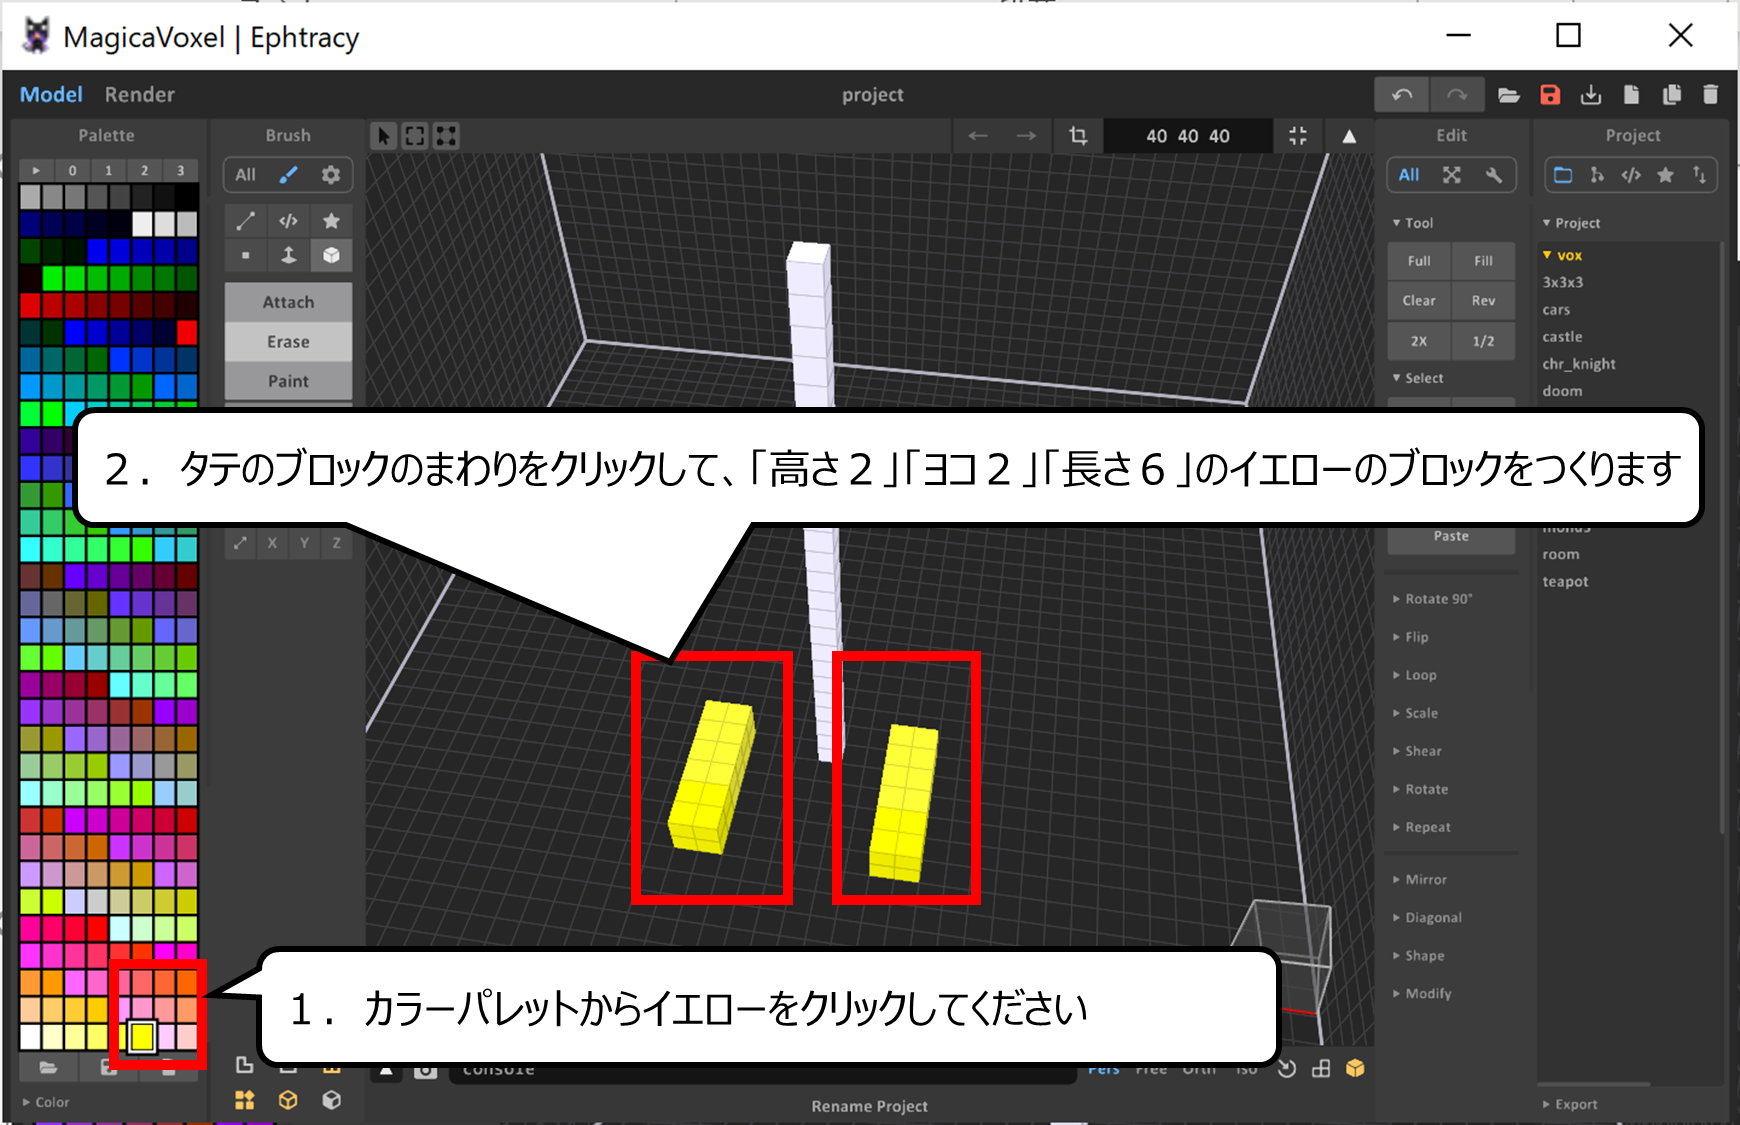Reset the camera rotation icon
This screenshot has width=1740, height=1125.
pyautogui.click(x=1287, y=1069)
